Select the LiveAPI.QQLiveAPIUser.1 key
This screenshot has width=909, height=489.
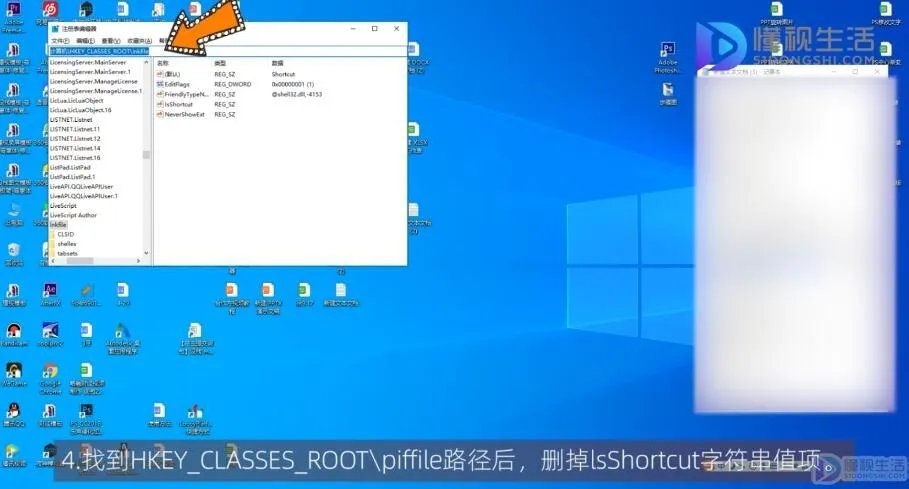pos(83,196)
